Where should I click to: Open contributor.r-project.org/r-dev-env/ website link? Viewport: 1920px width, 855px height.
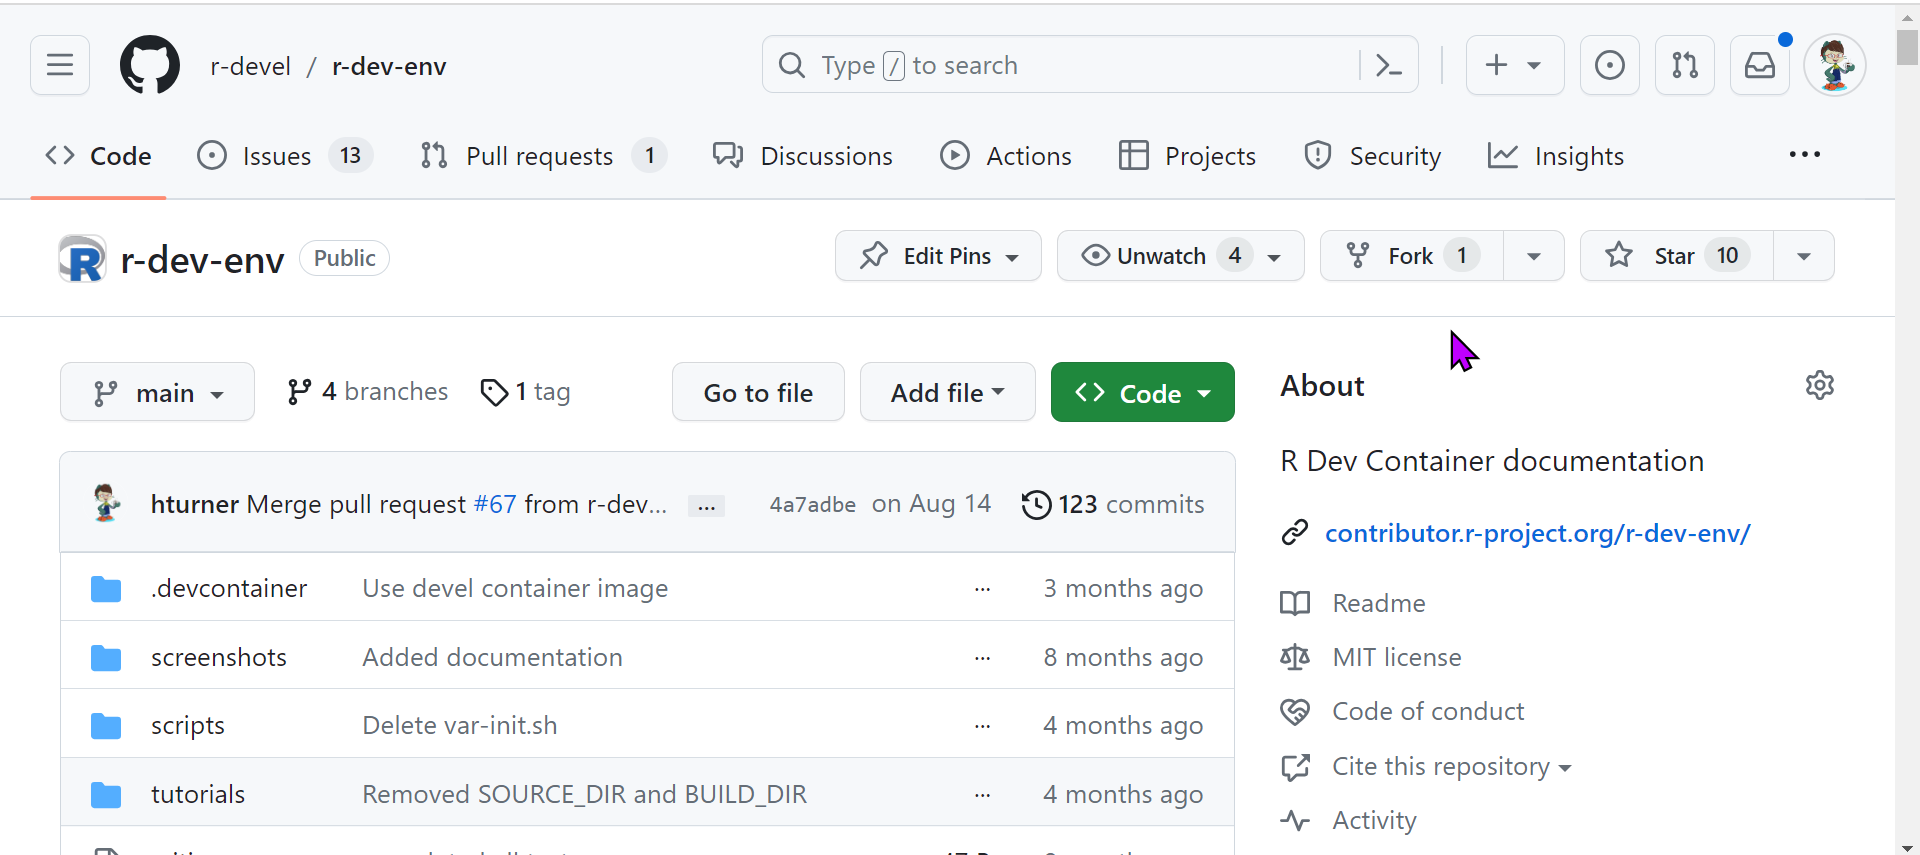tap(1537, 533)
